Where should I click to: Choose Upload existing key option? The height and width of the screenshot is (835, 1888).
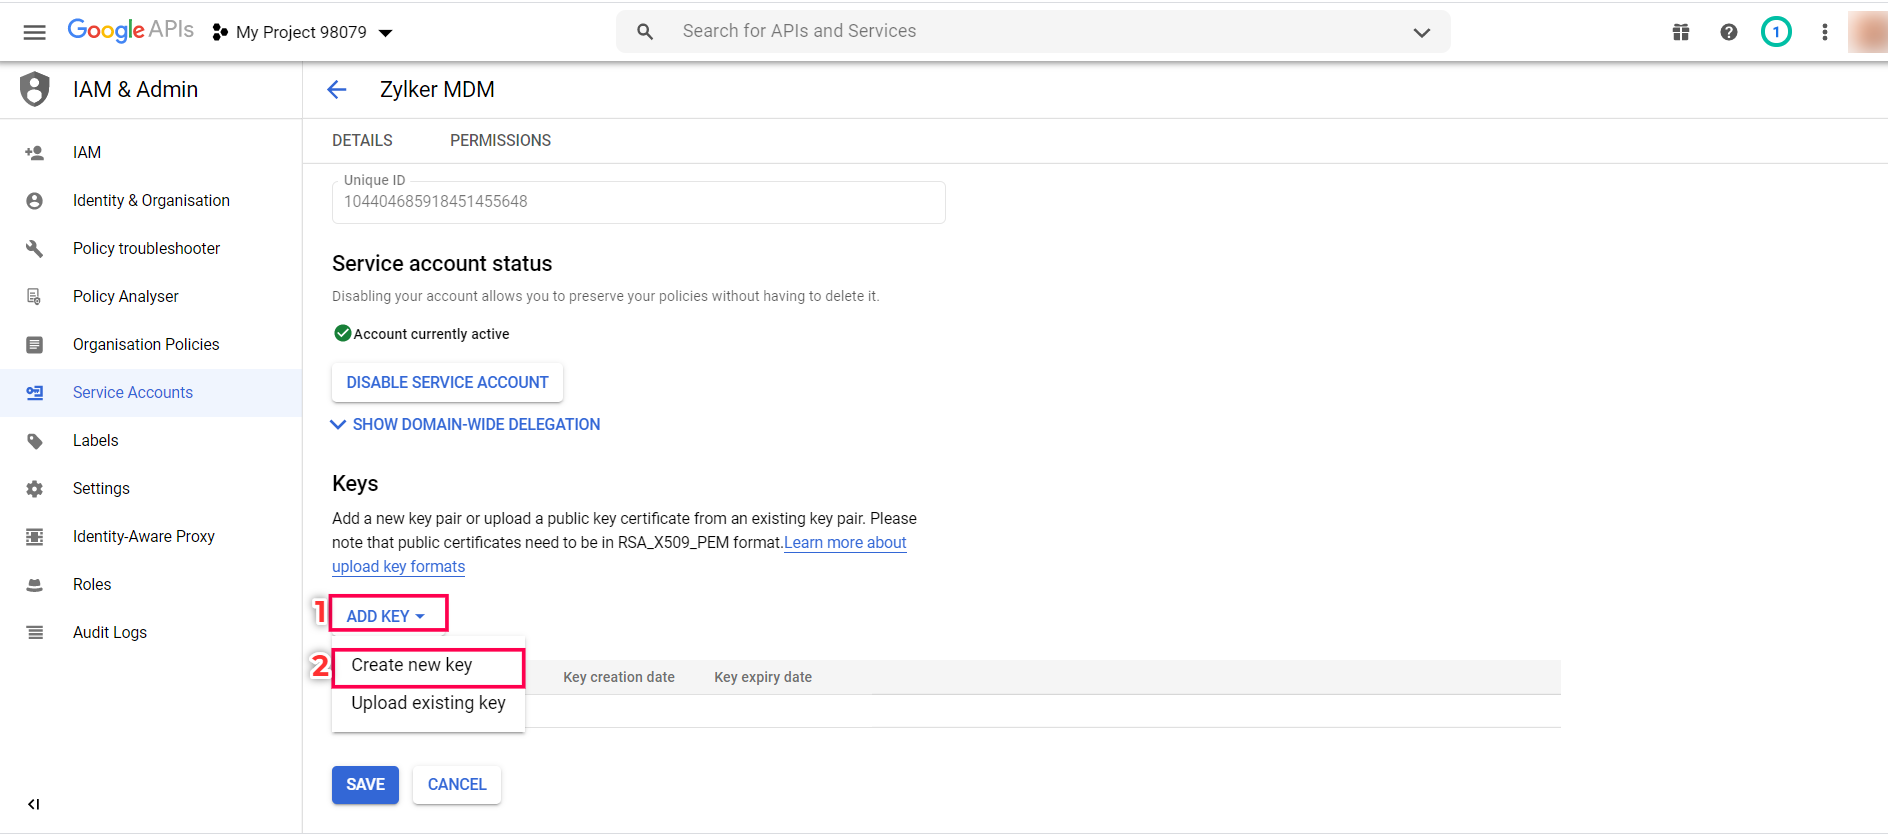point(428,704)
